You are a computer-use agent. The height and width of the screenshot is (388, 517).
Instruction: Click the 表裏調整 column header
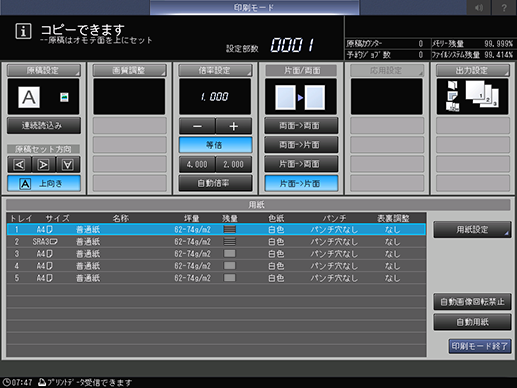click(393, 218)
